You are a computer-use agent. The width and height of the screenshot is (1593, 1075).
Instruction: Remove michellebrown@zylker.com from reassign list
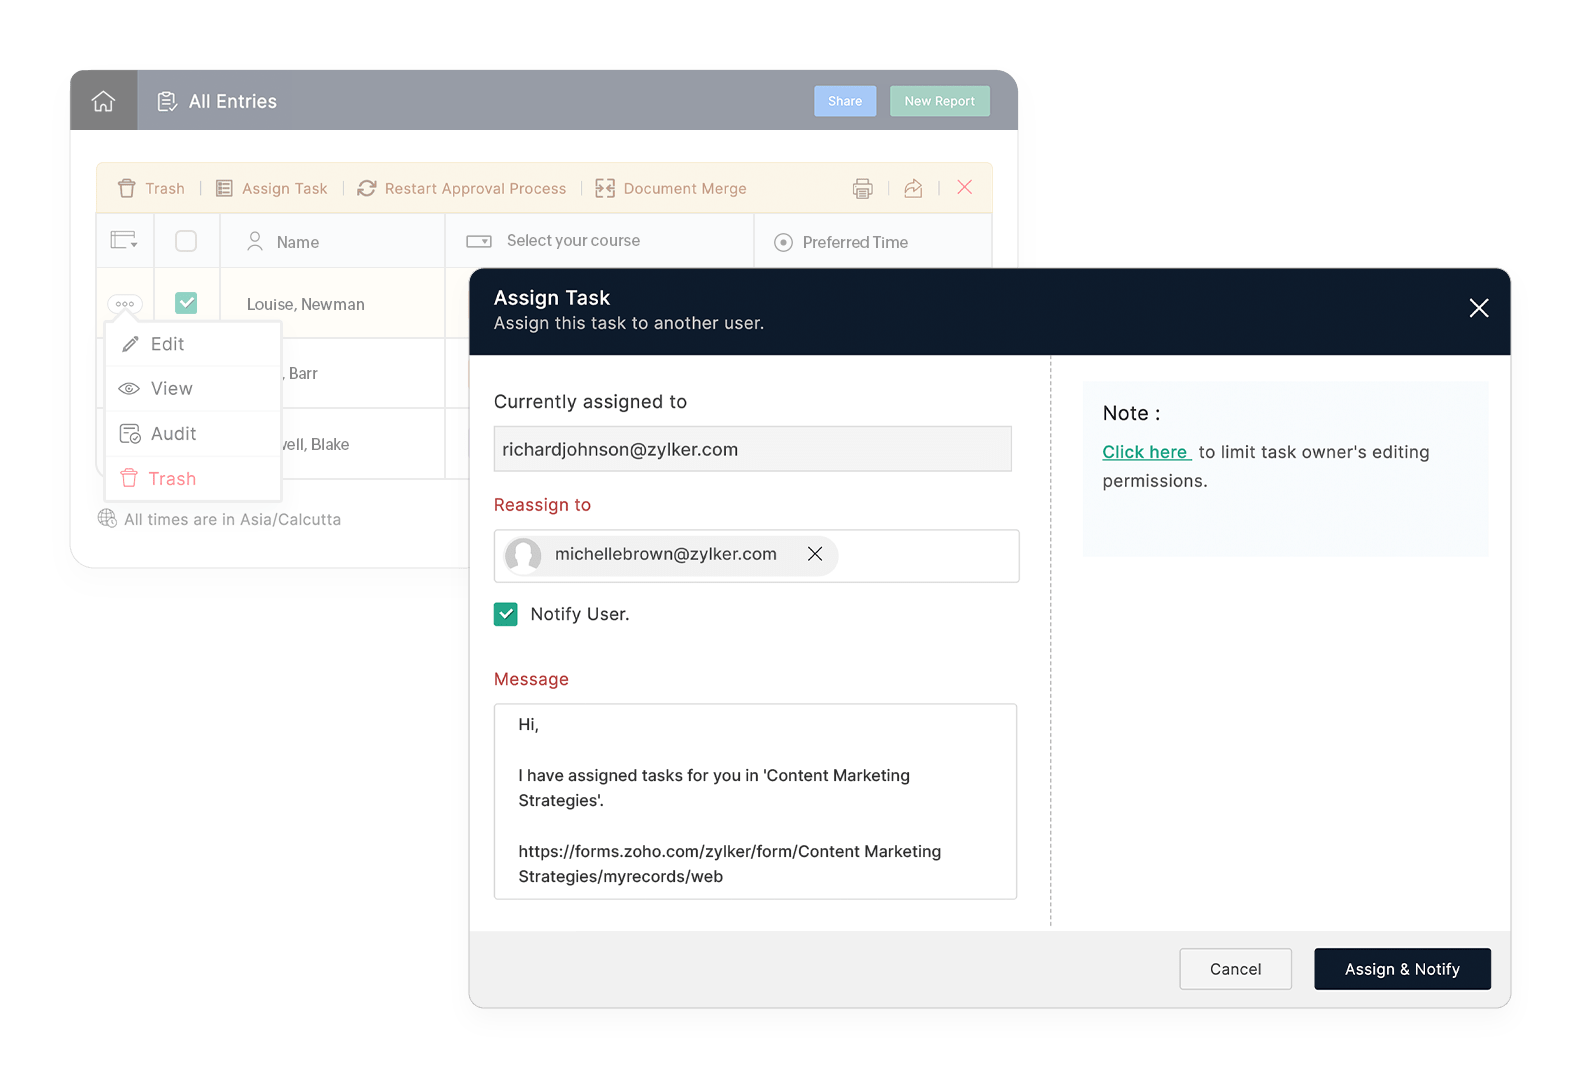815,554
